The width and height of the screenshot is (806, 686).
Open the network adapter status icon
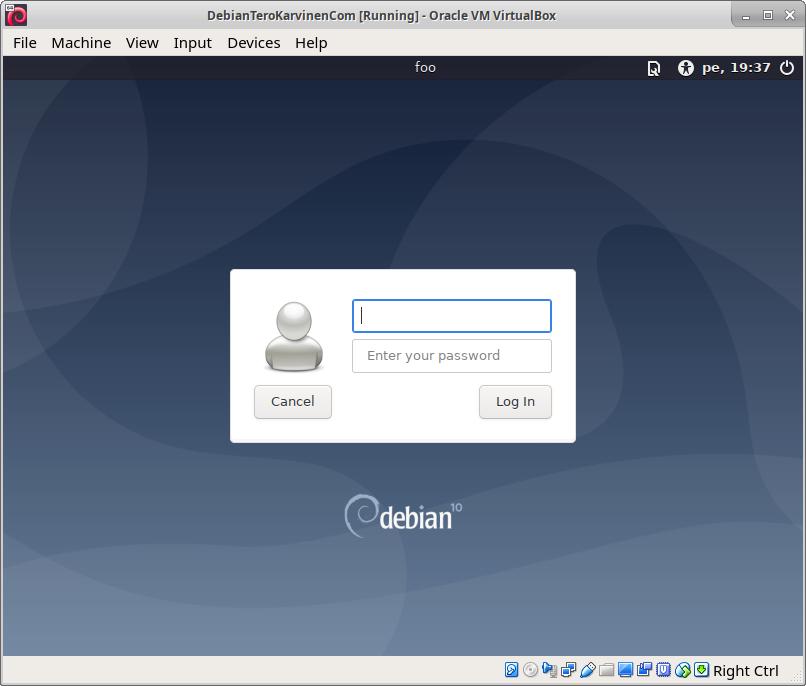click(x=568, y=670)
